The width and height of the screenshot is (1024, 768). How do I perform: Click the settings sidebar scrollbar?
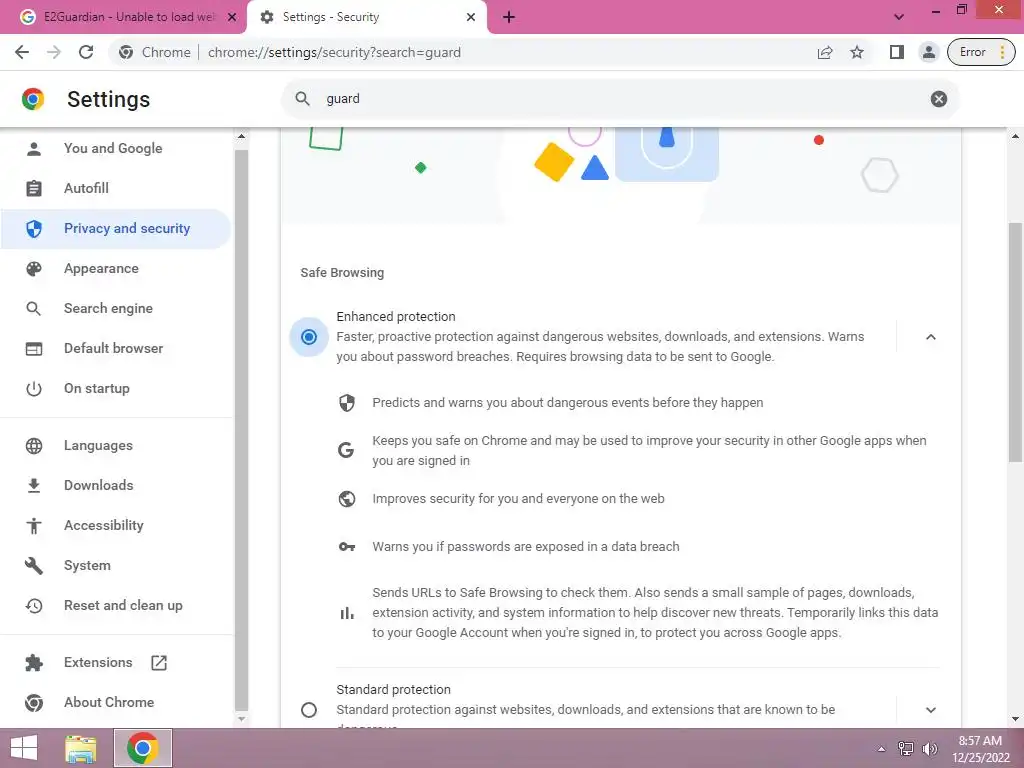click(x=241, y=430)
